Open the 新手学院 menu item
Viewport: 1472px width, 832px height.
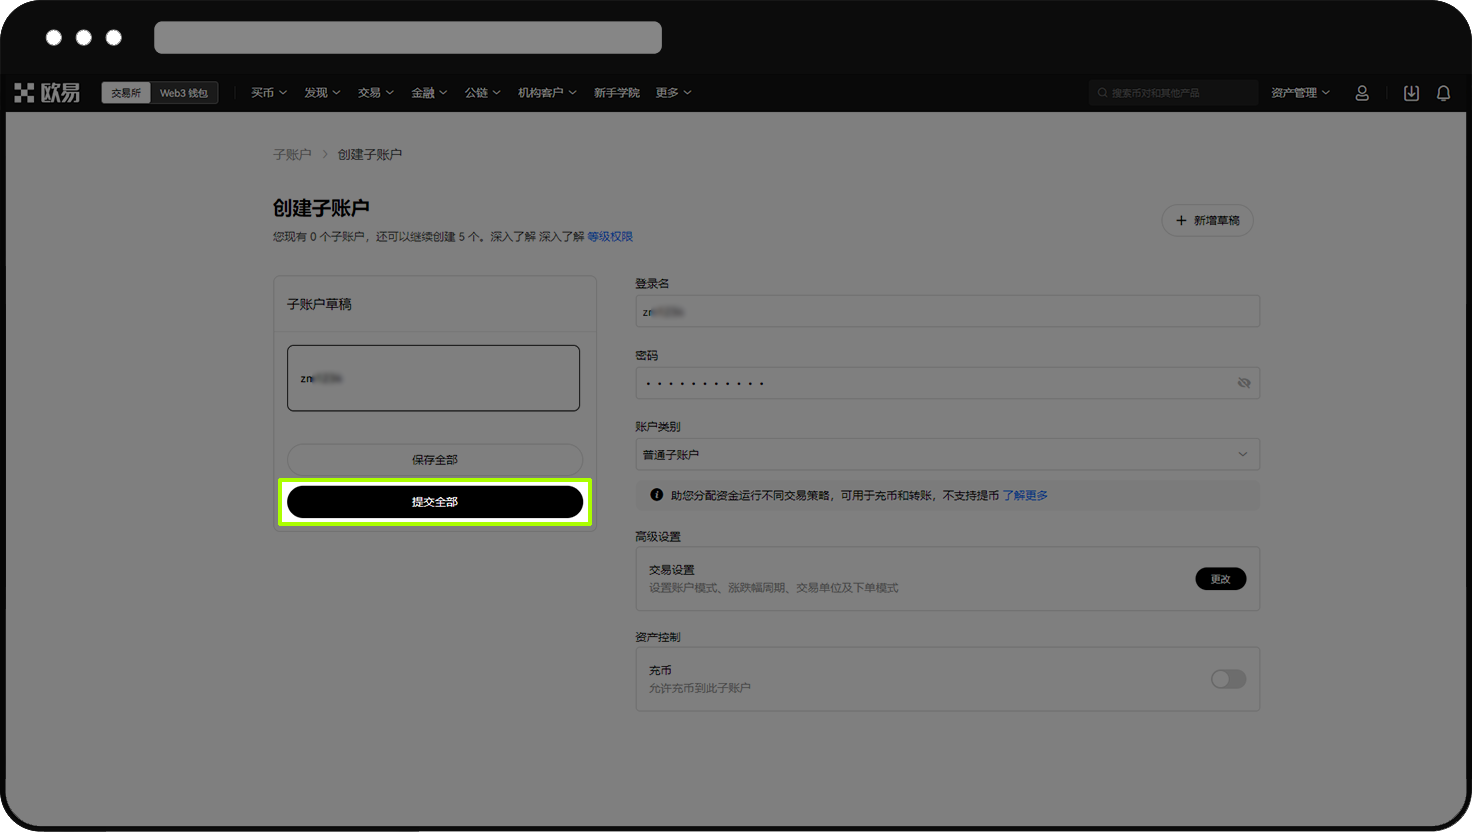click(x=616, y=93)
